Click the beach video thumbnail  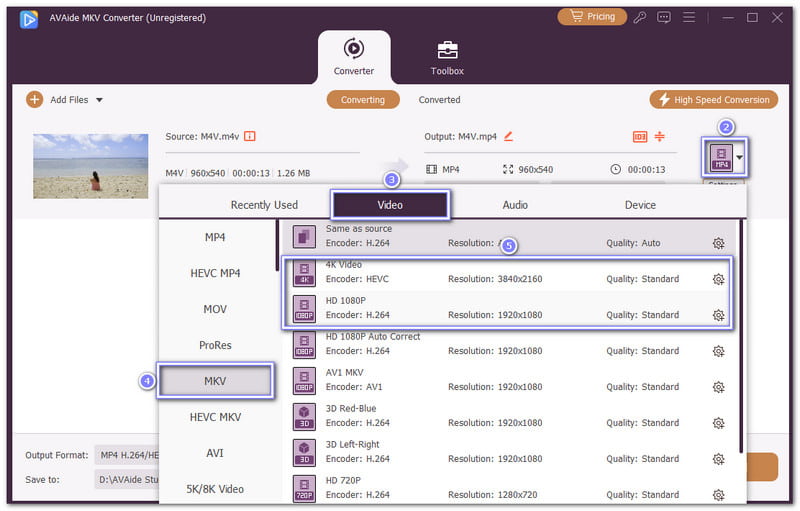pos(90,165)
